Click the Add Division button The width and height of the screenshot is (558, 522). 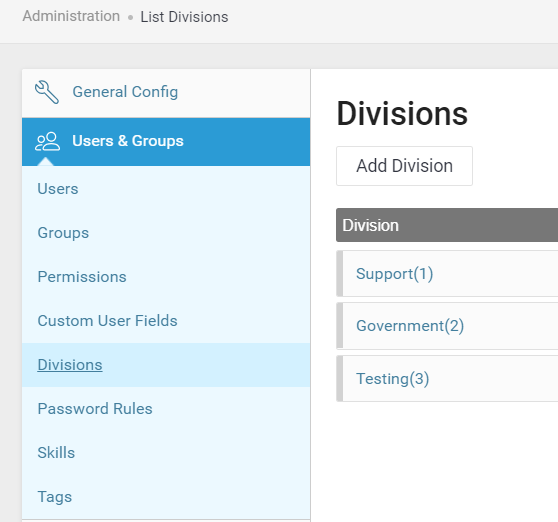pos(404,166)
